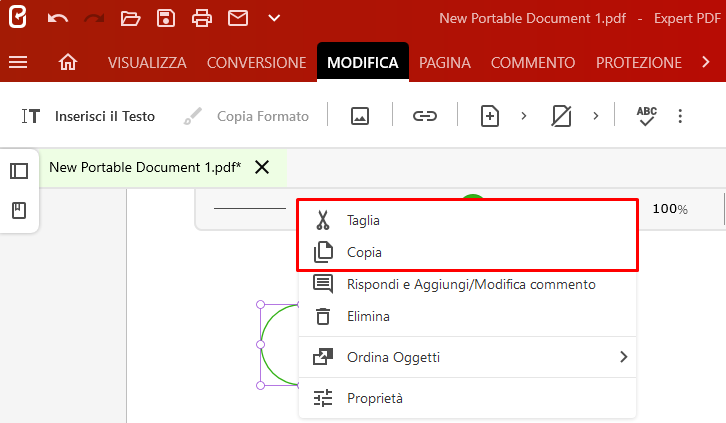Open the bookmarks panel icon

point(19,211)
